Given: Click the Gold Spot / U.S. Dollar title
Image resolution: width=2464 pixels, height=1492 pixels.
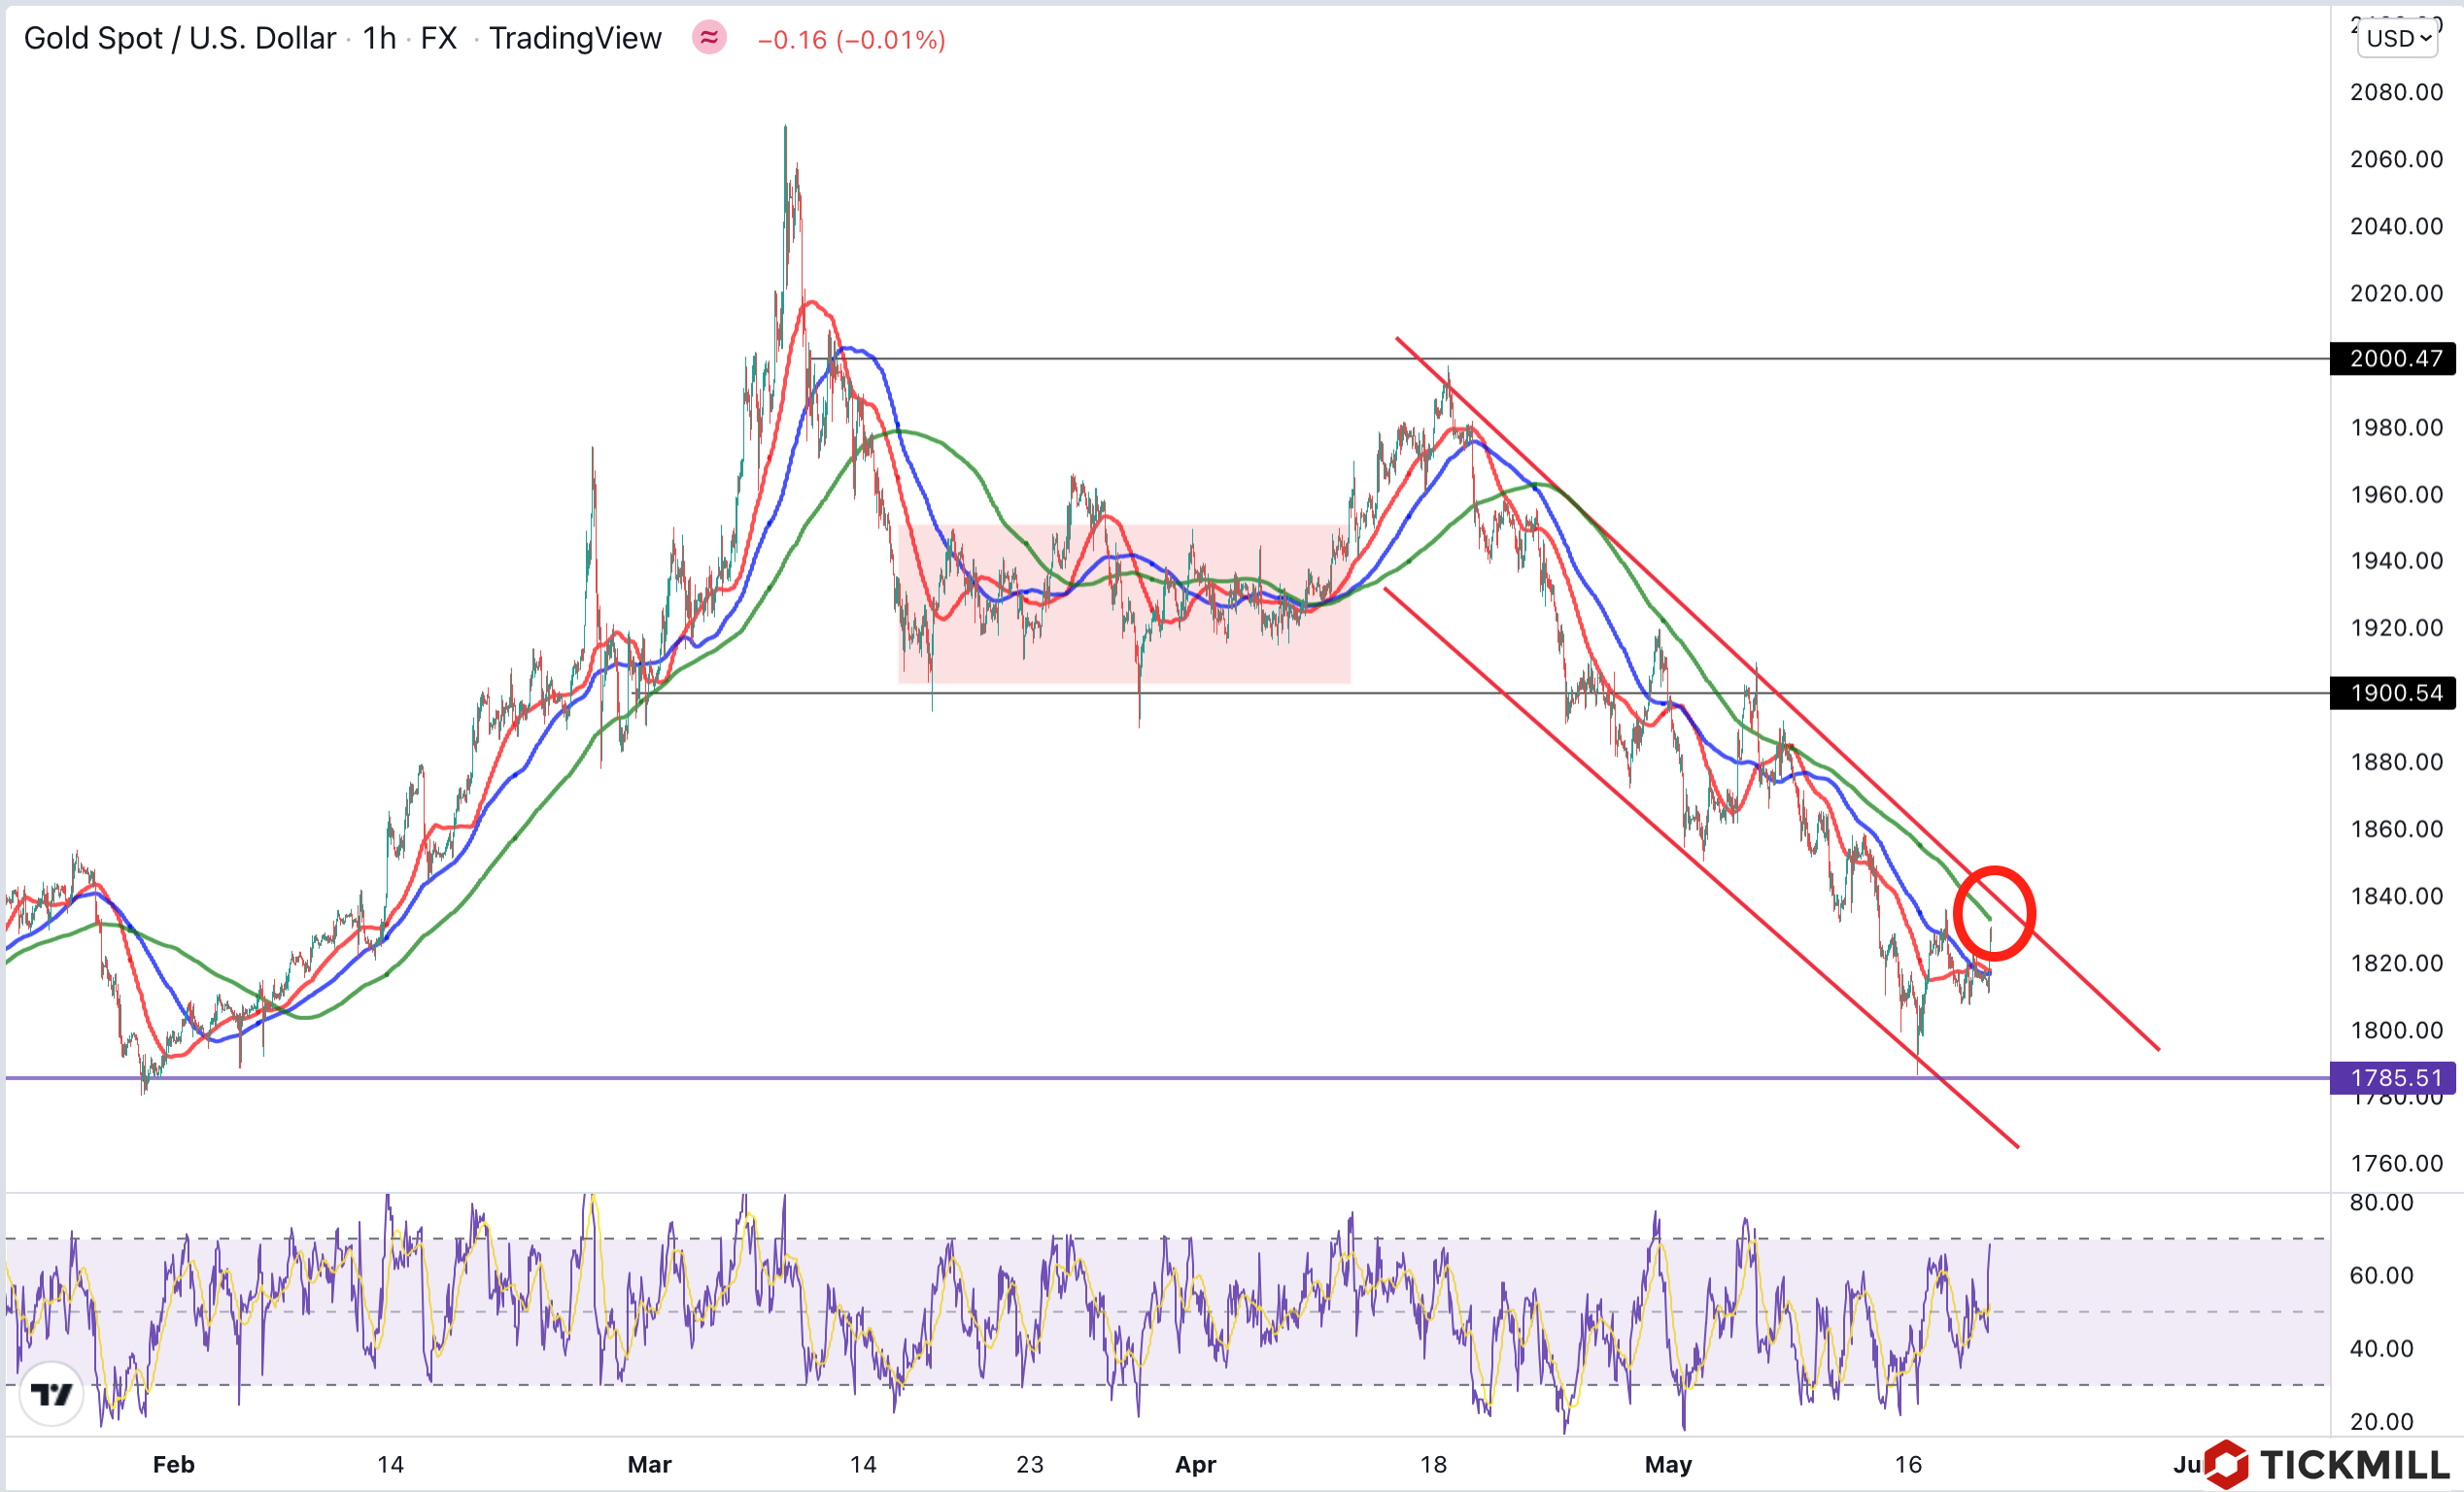Looking at the screenshot, I should tap(179, 38).
